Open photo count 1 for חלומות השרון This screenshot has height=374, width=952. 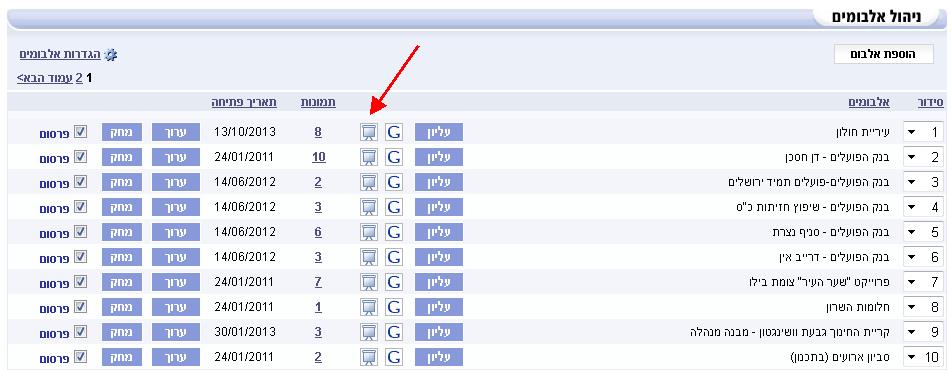pos(318,307)
